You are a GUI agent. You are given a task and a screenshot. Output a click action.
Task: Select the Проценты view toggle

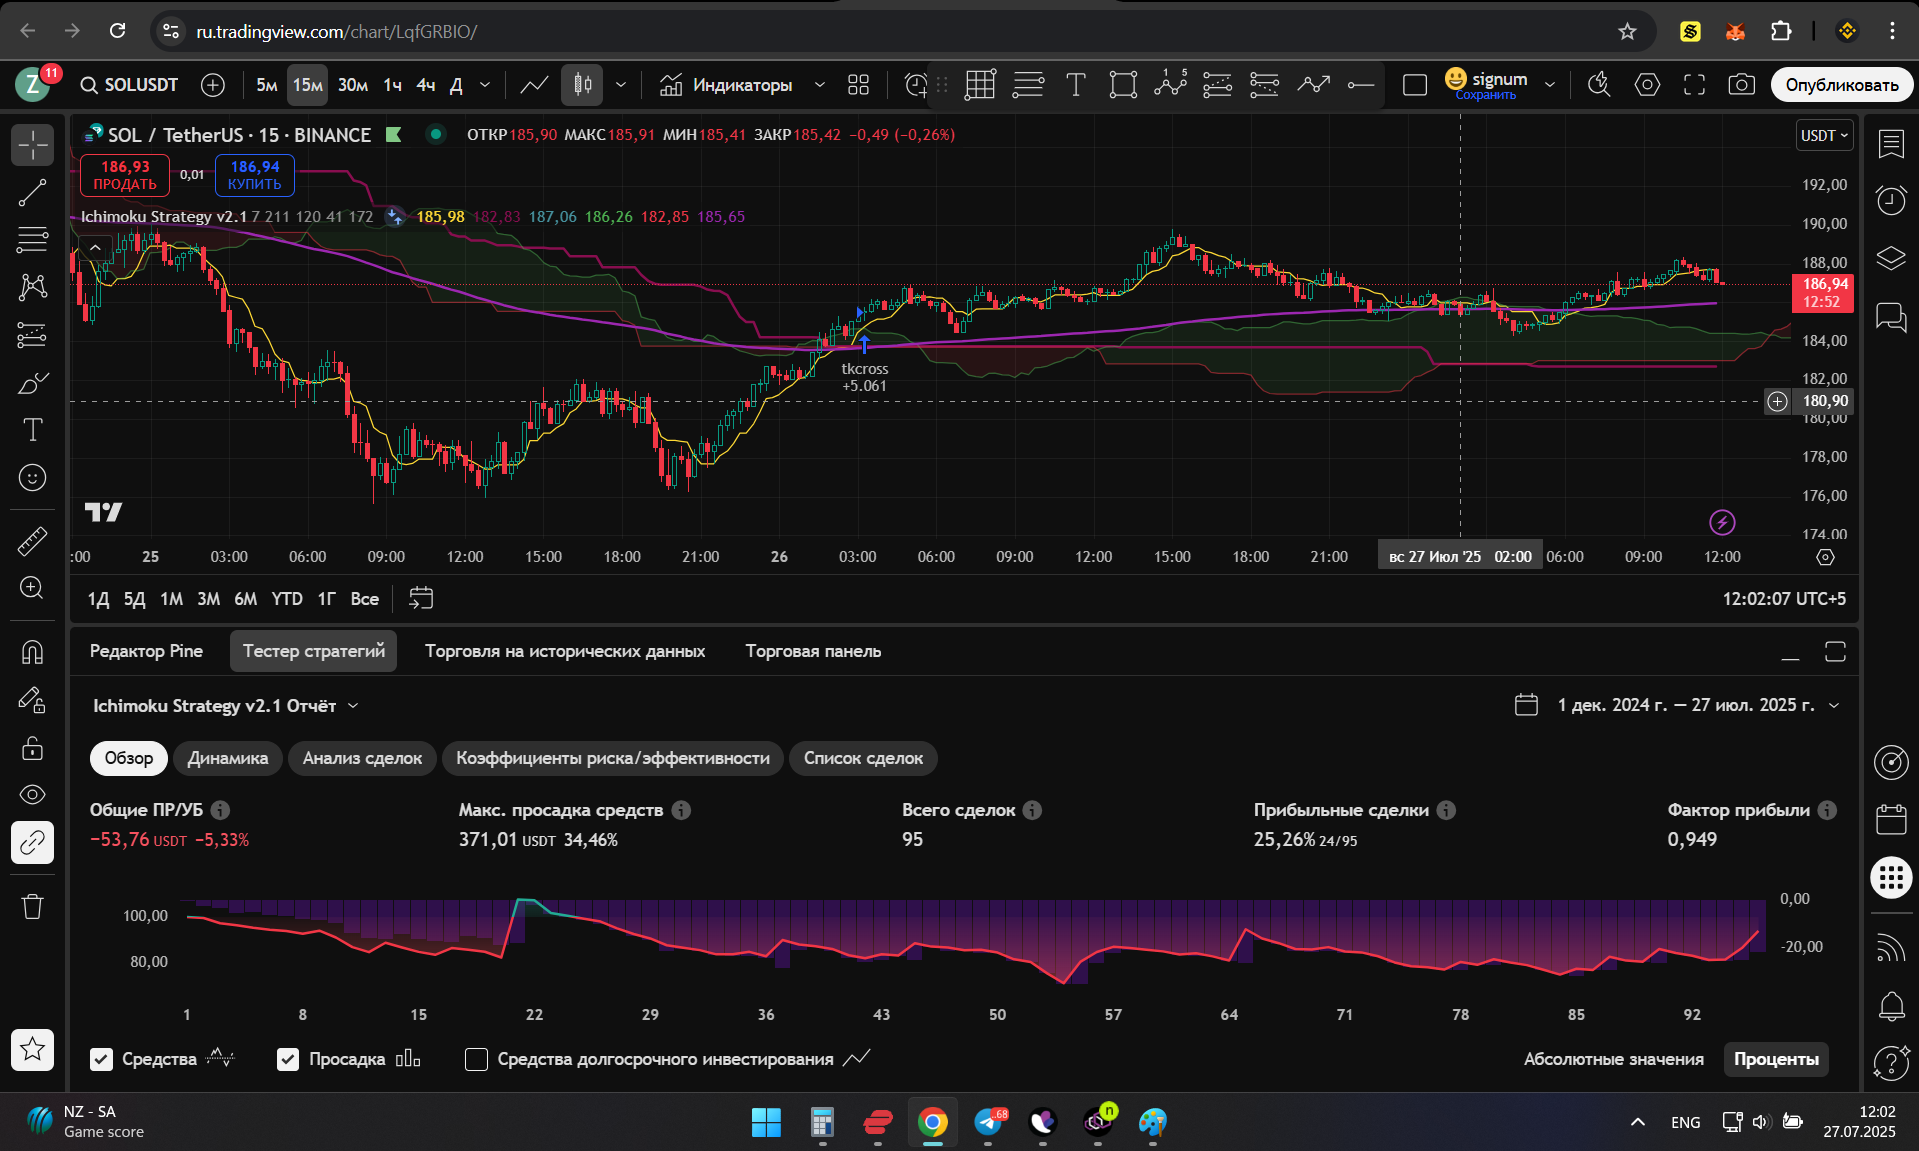click(1776, 1059)
